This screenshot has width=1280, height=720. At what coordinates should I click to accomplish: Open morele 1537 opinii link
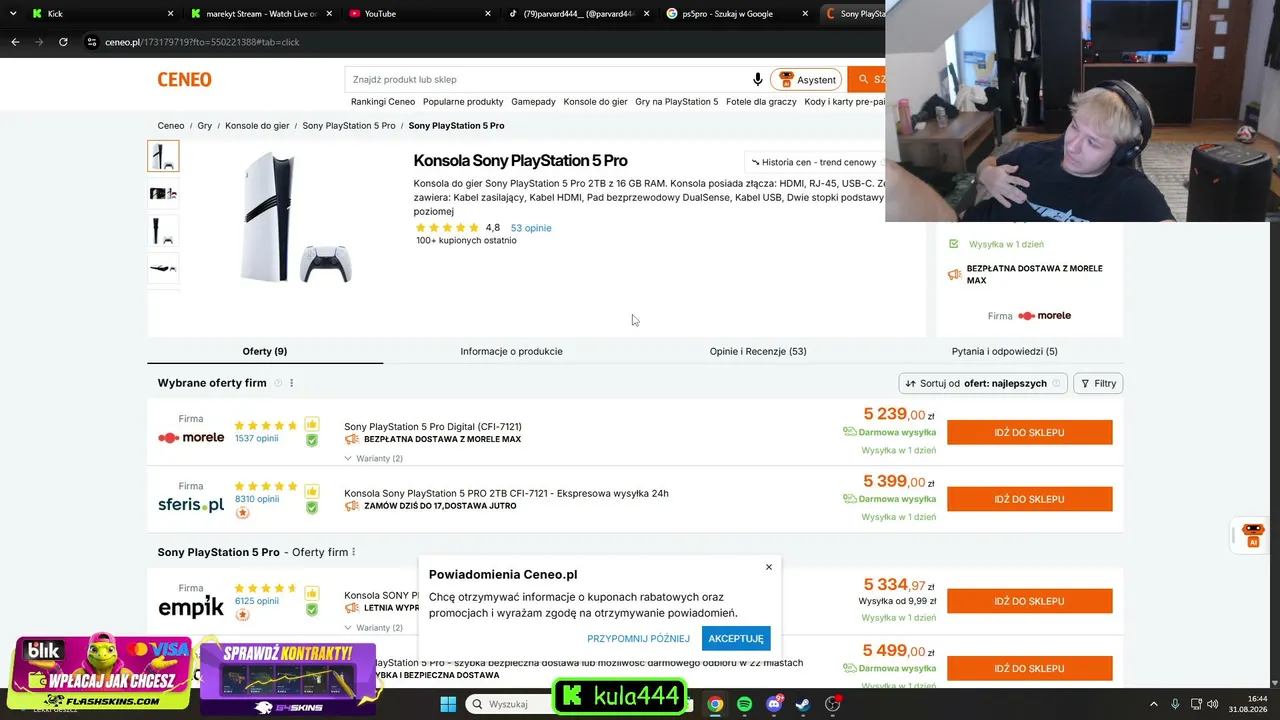point(256,439)
